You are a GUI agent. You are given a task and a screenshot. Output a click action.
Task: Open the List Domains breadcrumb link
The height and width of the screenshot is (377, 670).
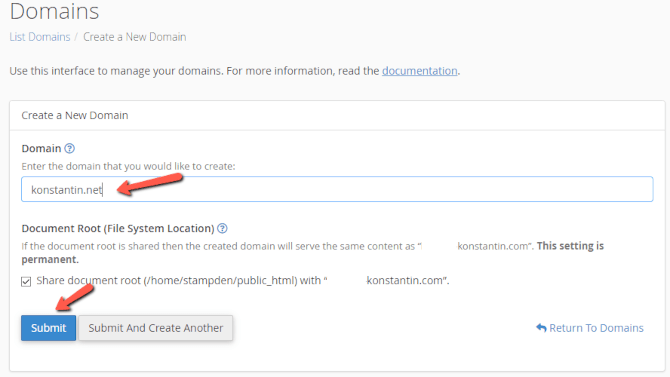pyautogui.click(x=40, y=37)
